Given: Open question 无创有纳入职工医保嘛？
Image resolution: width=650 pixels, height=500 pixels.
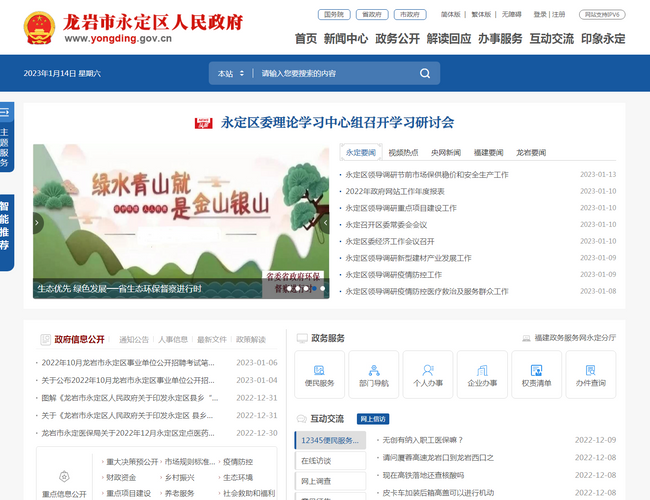Looking at the screenshot, I should (x=423, y=440).
